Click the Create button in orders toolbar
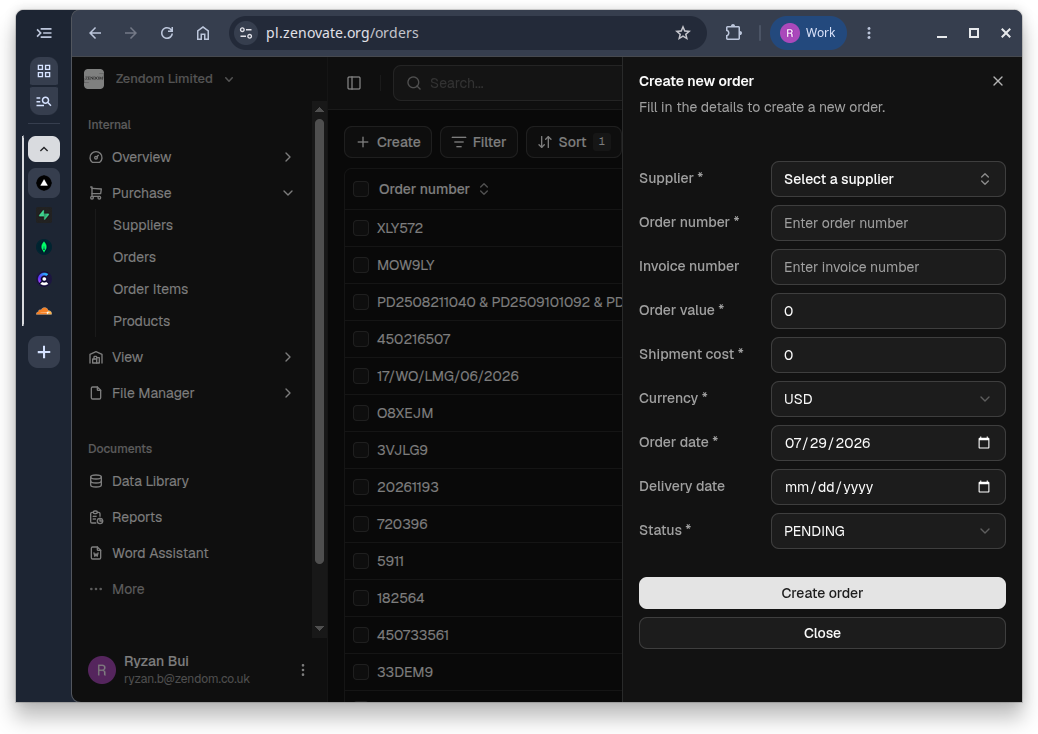 (388, 142)
